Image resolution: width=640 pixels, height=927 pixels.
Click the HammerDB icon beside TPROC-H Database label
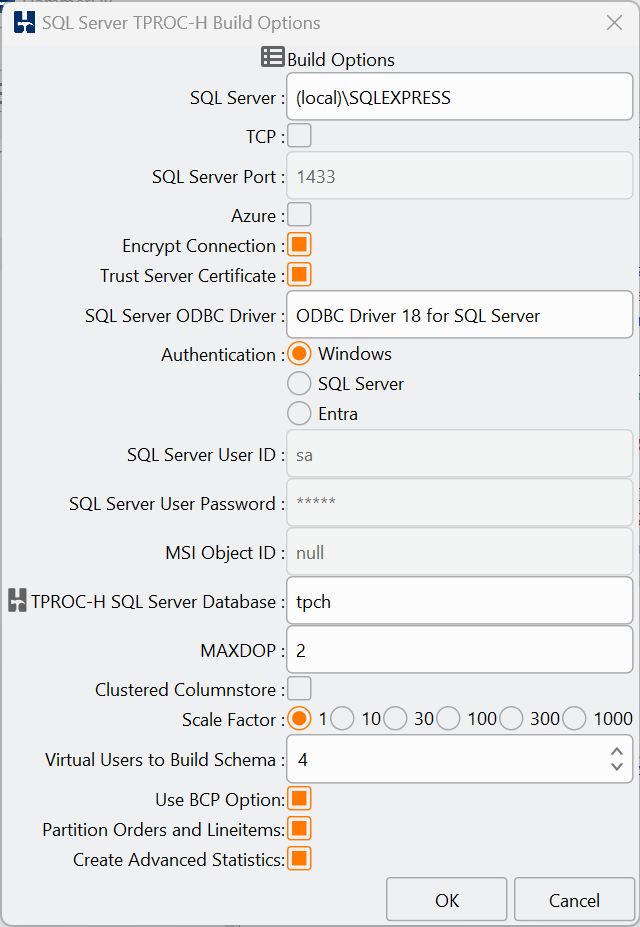coord(17,600)
